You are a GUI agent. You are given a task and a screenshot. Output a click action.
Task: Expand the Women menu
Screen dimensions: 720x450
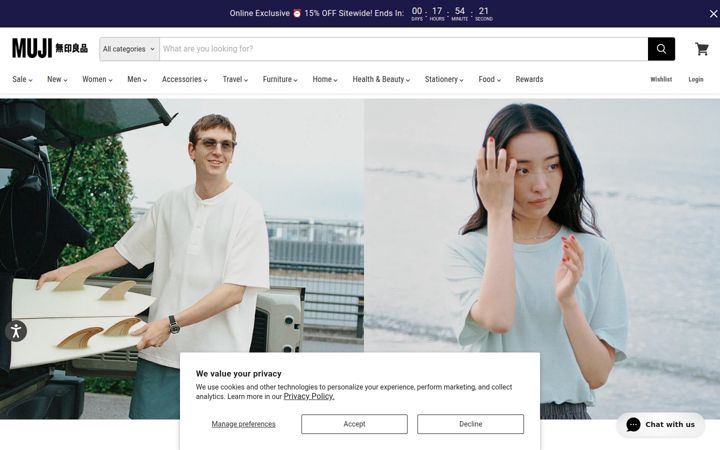coord(97,79)
